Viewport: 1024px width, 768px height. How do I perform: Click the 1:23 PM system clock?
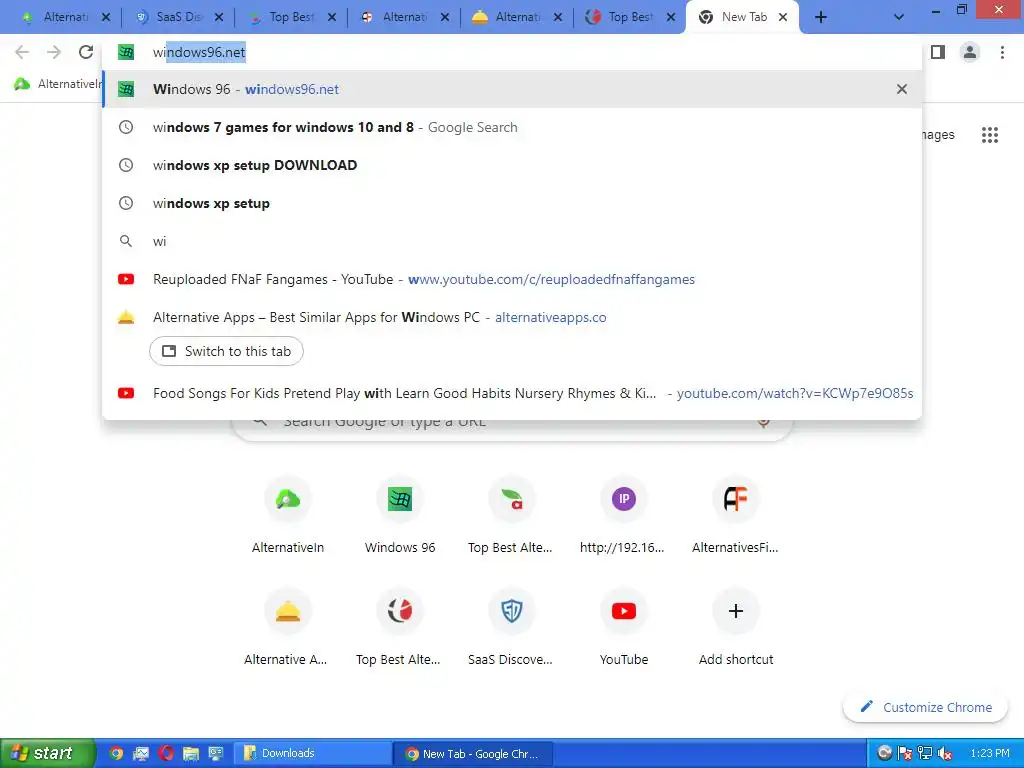tap(989, 754)
